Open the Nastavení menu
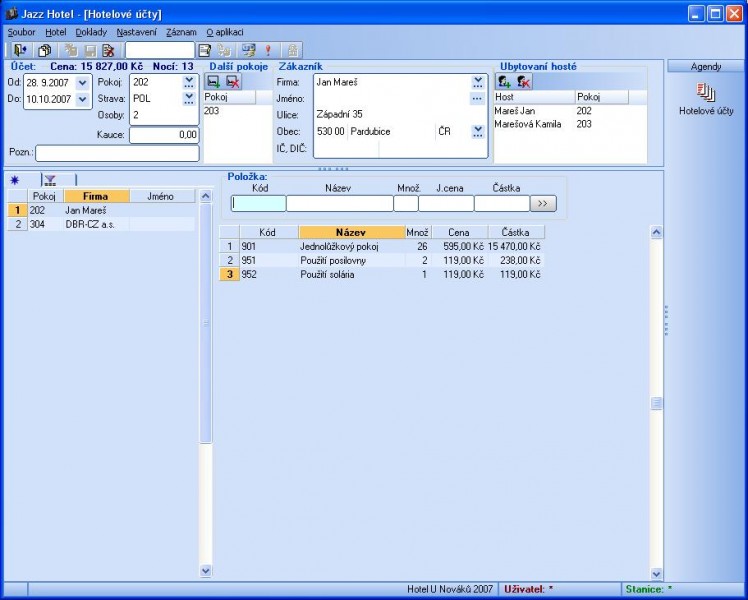This screenshot has height=600, width=748. [136, 32]
